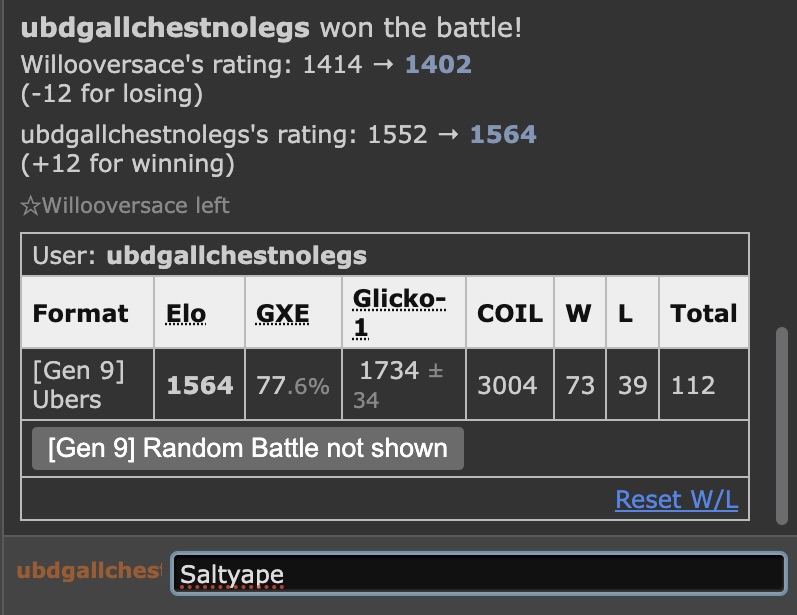The image size is (797, 615).
Task: Click the Reset W/L link
Action: [676, 499]
